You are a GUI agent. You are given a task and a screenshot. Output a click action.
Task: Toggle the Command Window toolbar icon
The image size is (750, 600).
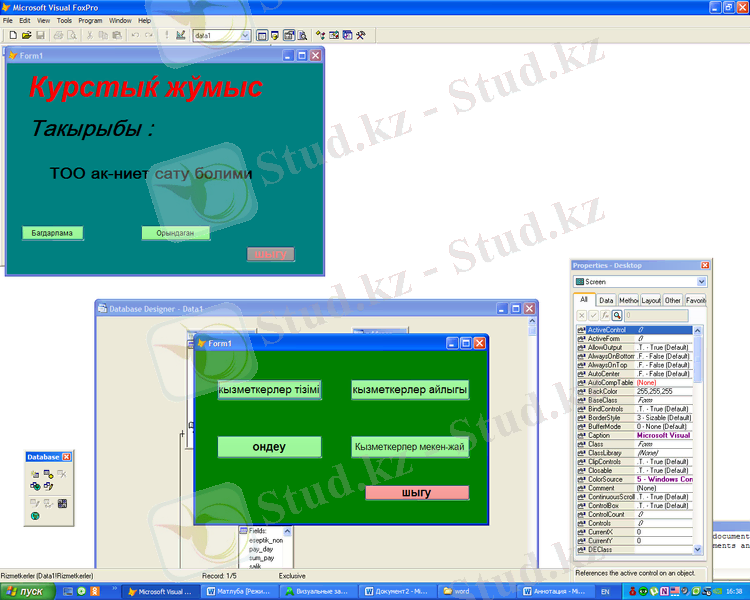pyautogui.click(x=262, y=35)
